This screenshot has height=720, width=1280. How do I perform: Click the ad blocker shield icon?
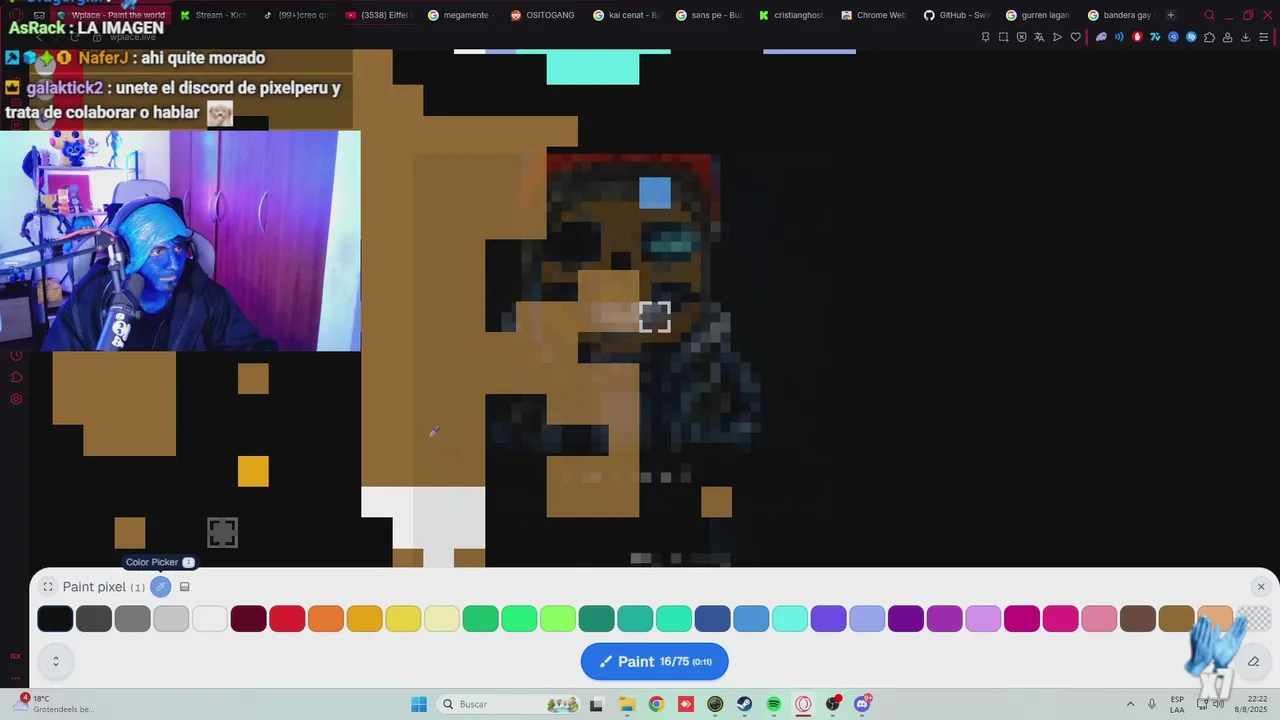pos(1021,37)
